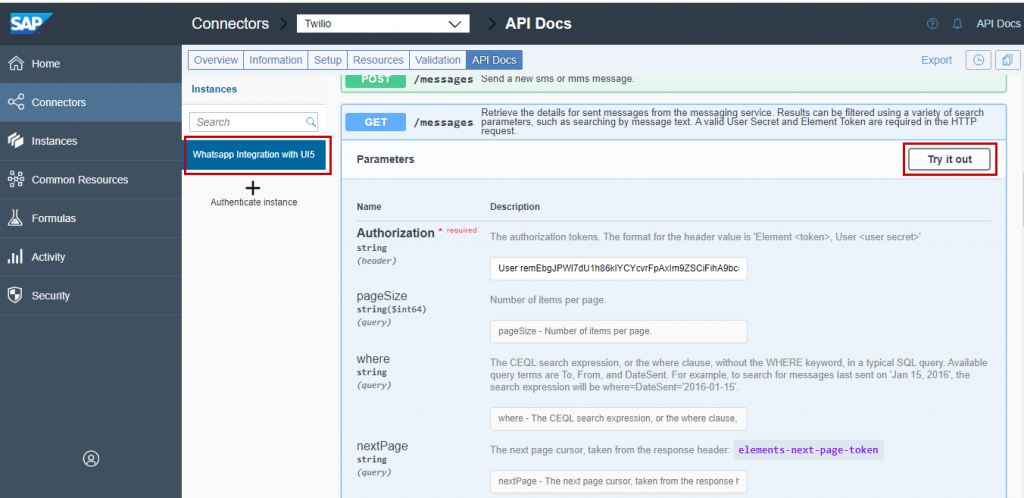This screenshot has height=498, width=1024.
Task: Open the user profile icon
Action: click(x=91, y=459)
